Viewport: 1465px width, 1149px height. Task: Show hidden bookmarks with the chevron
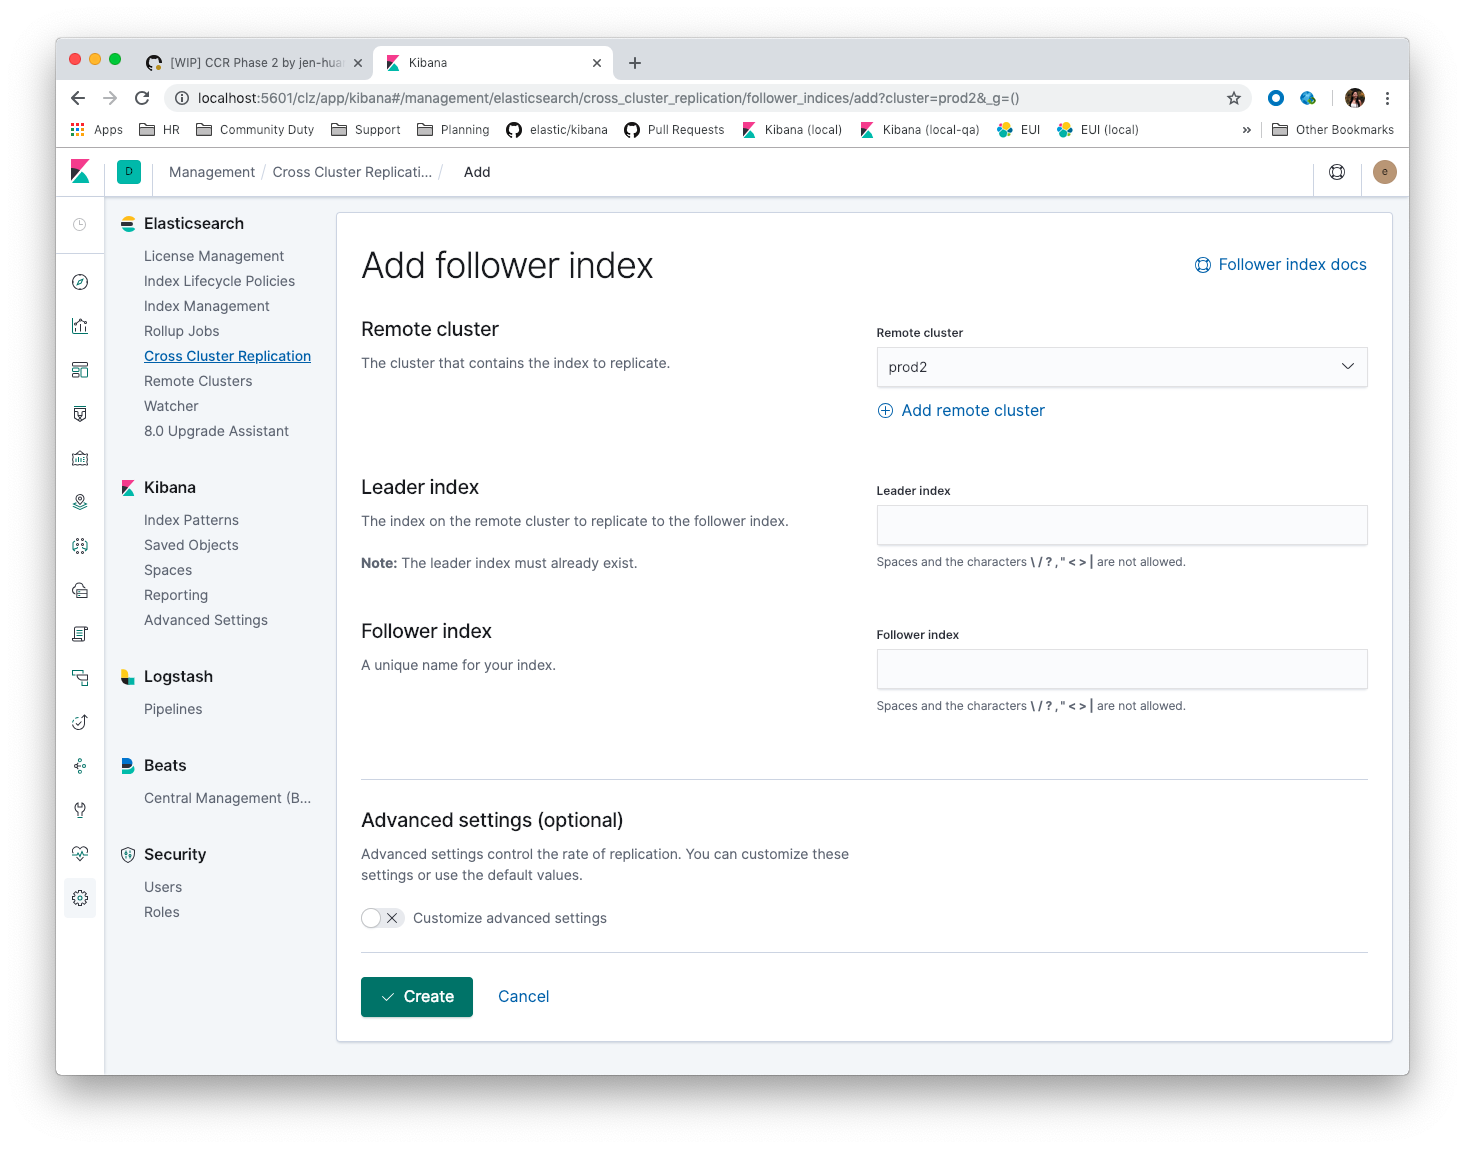click(x=1247, y=130)
